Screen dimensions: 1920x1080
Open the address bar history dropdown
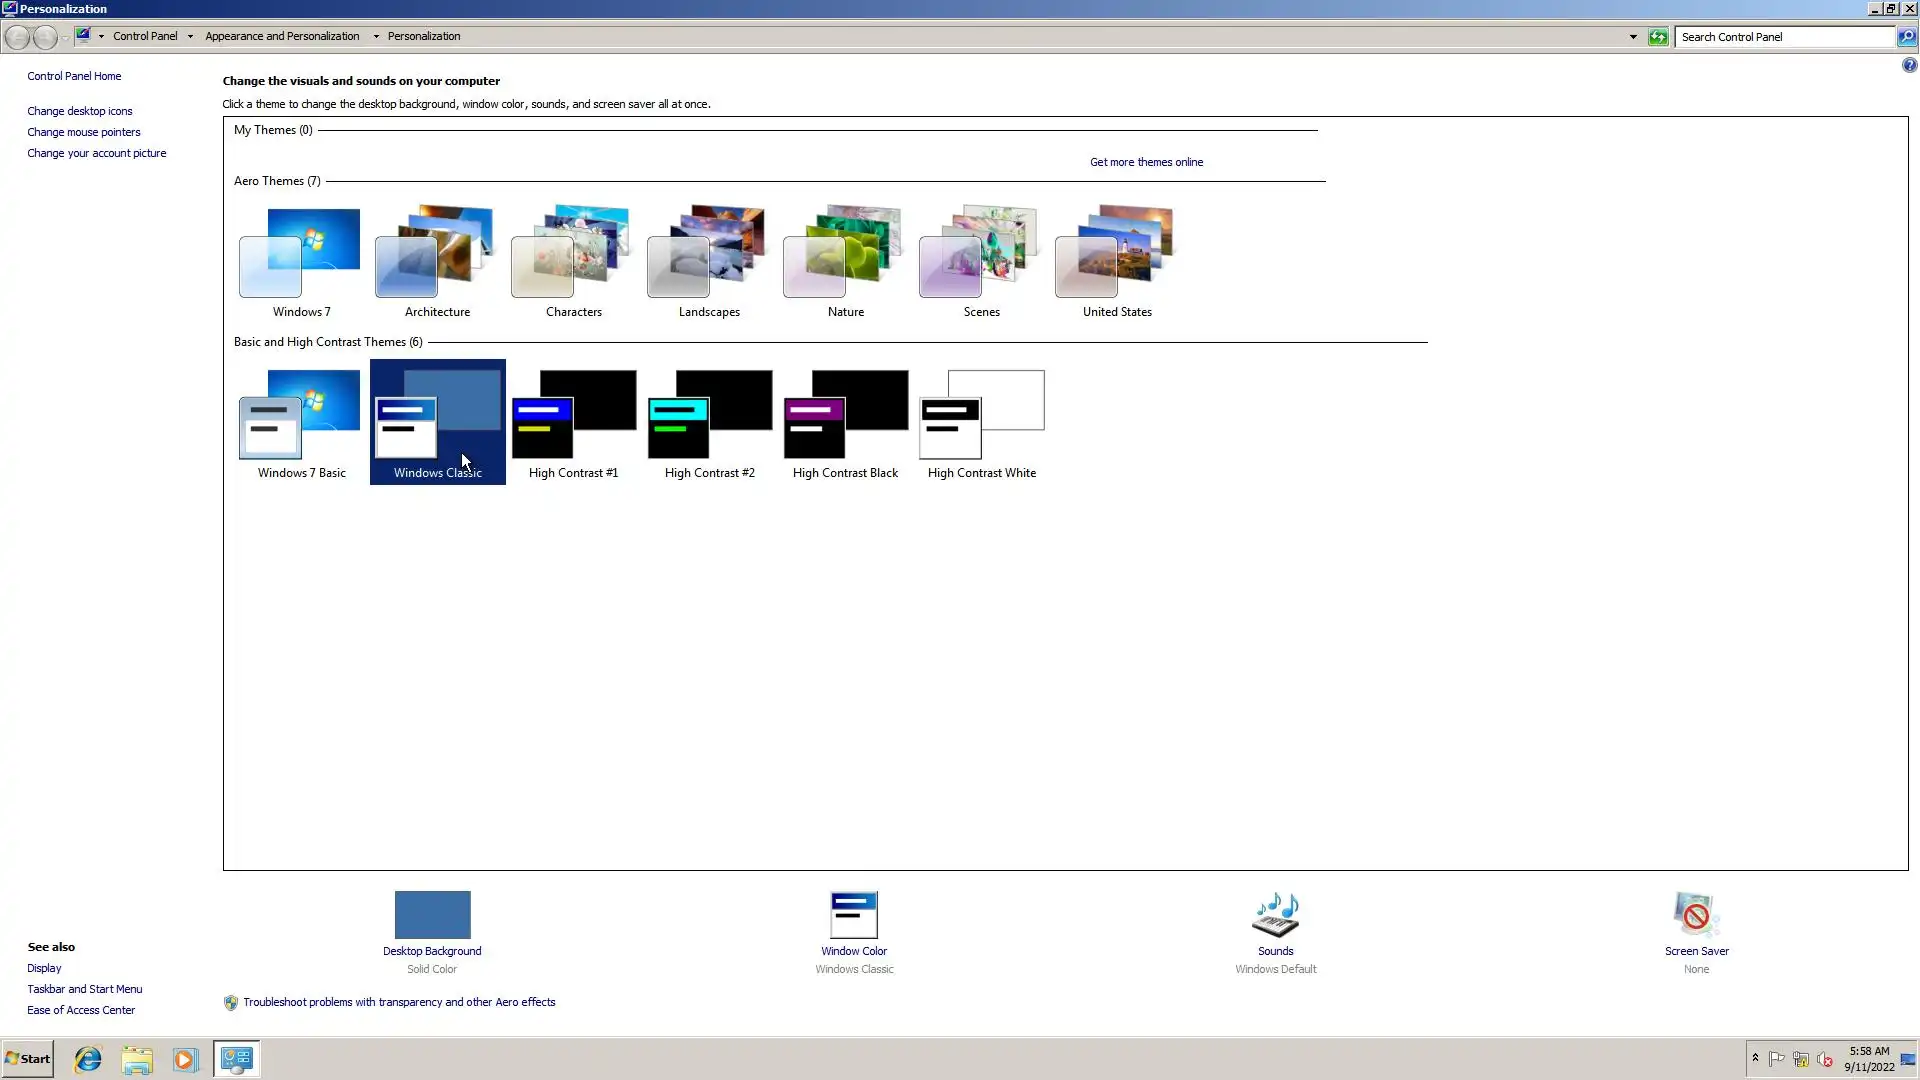1633,37
